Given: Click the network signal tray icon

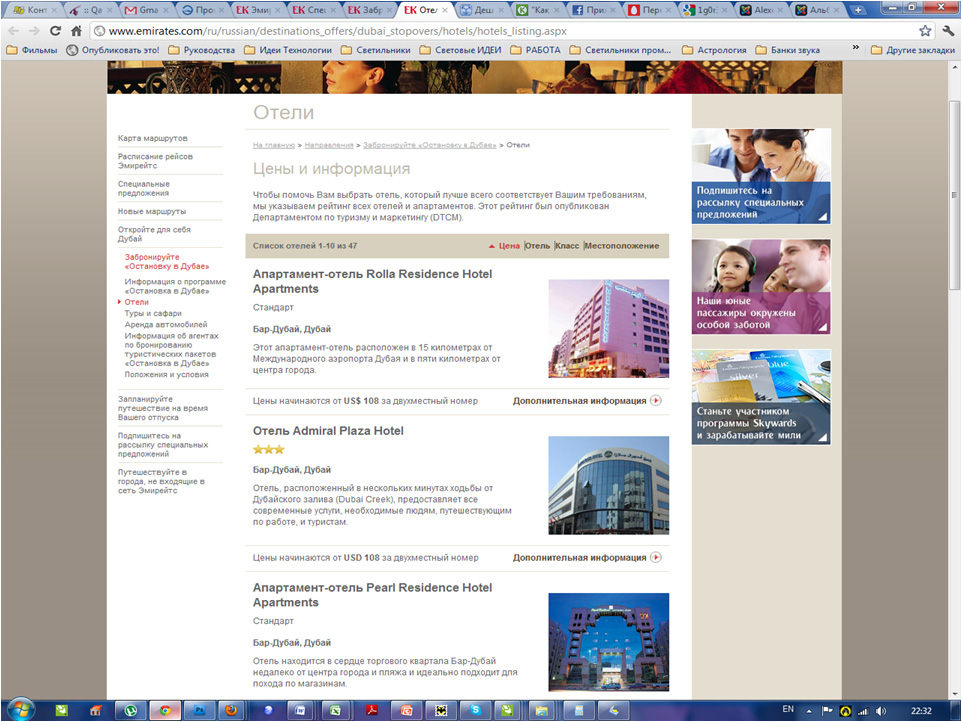Looking at the screenshot, I should click(863, 711).
